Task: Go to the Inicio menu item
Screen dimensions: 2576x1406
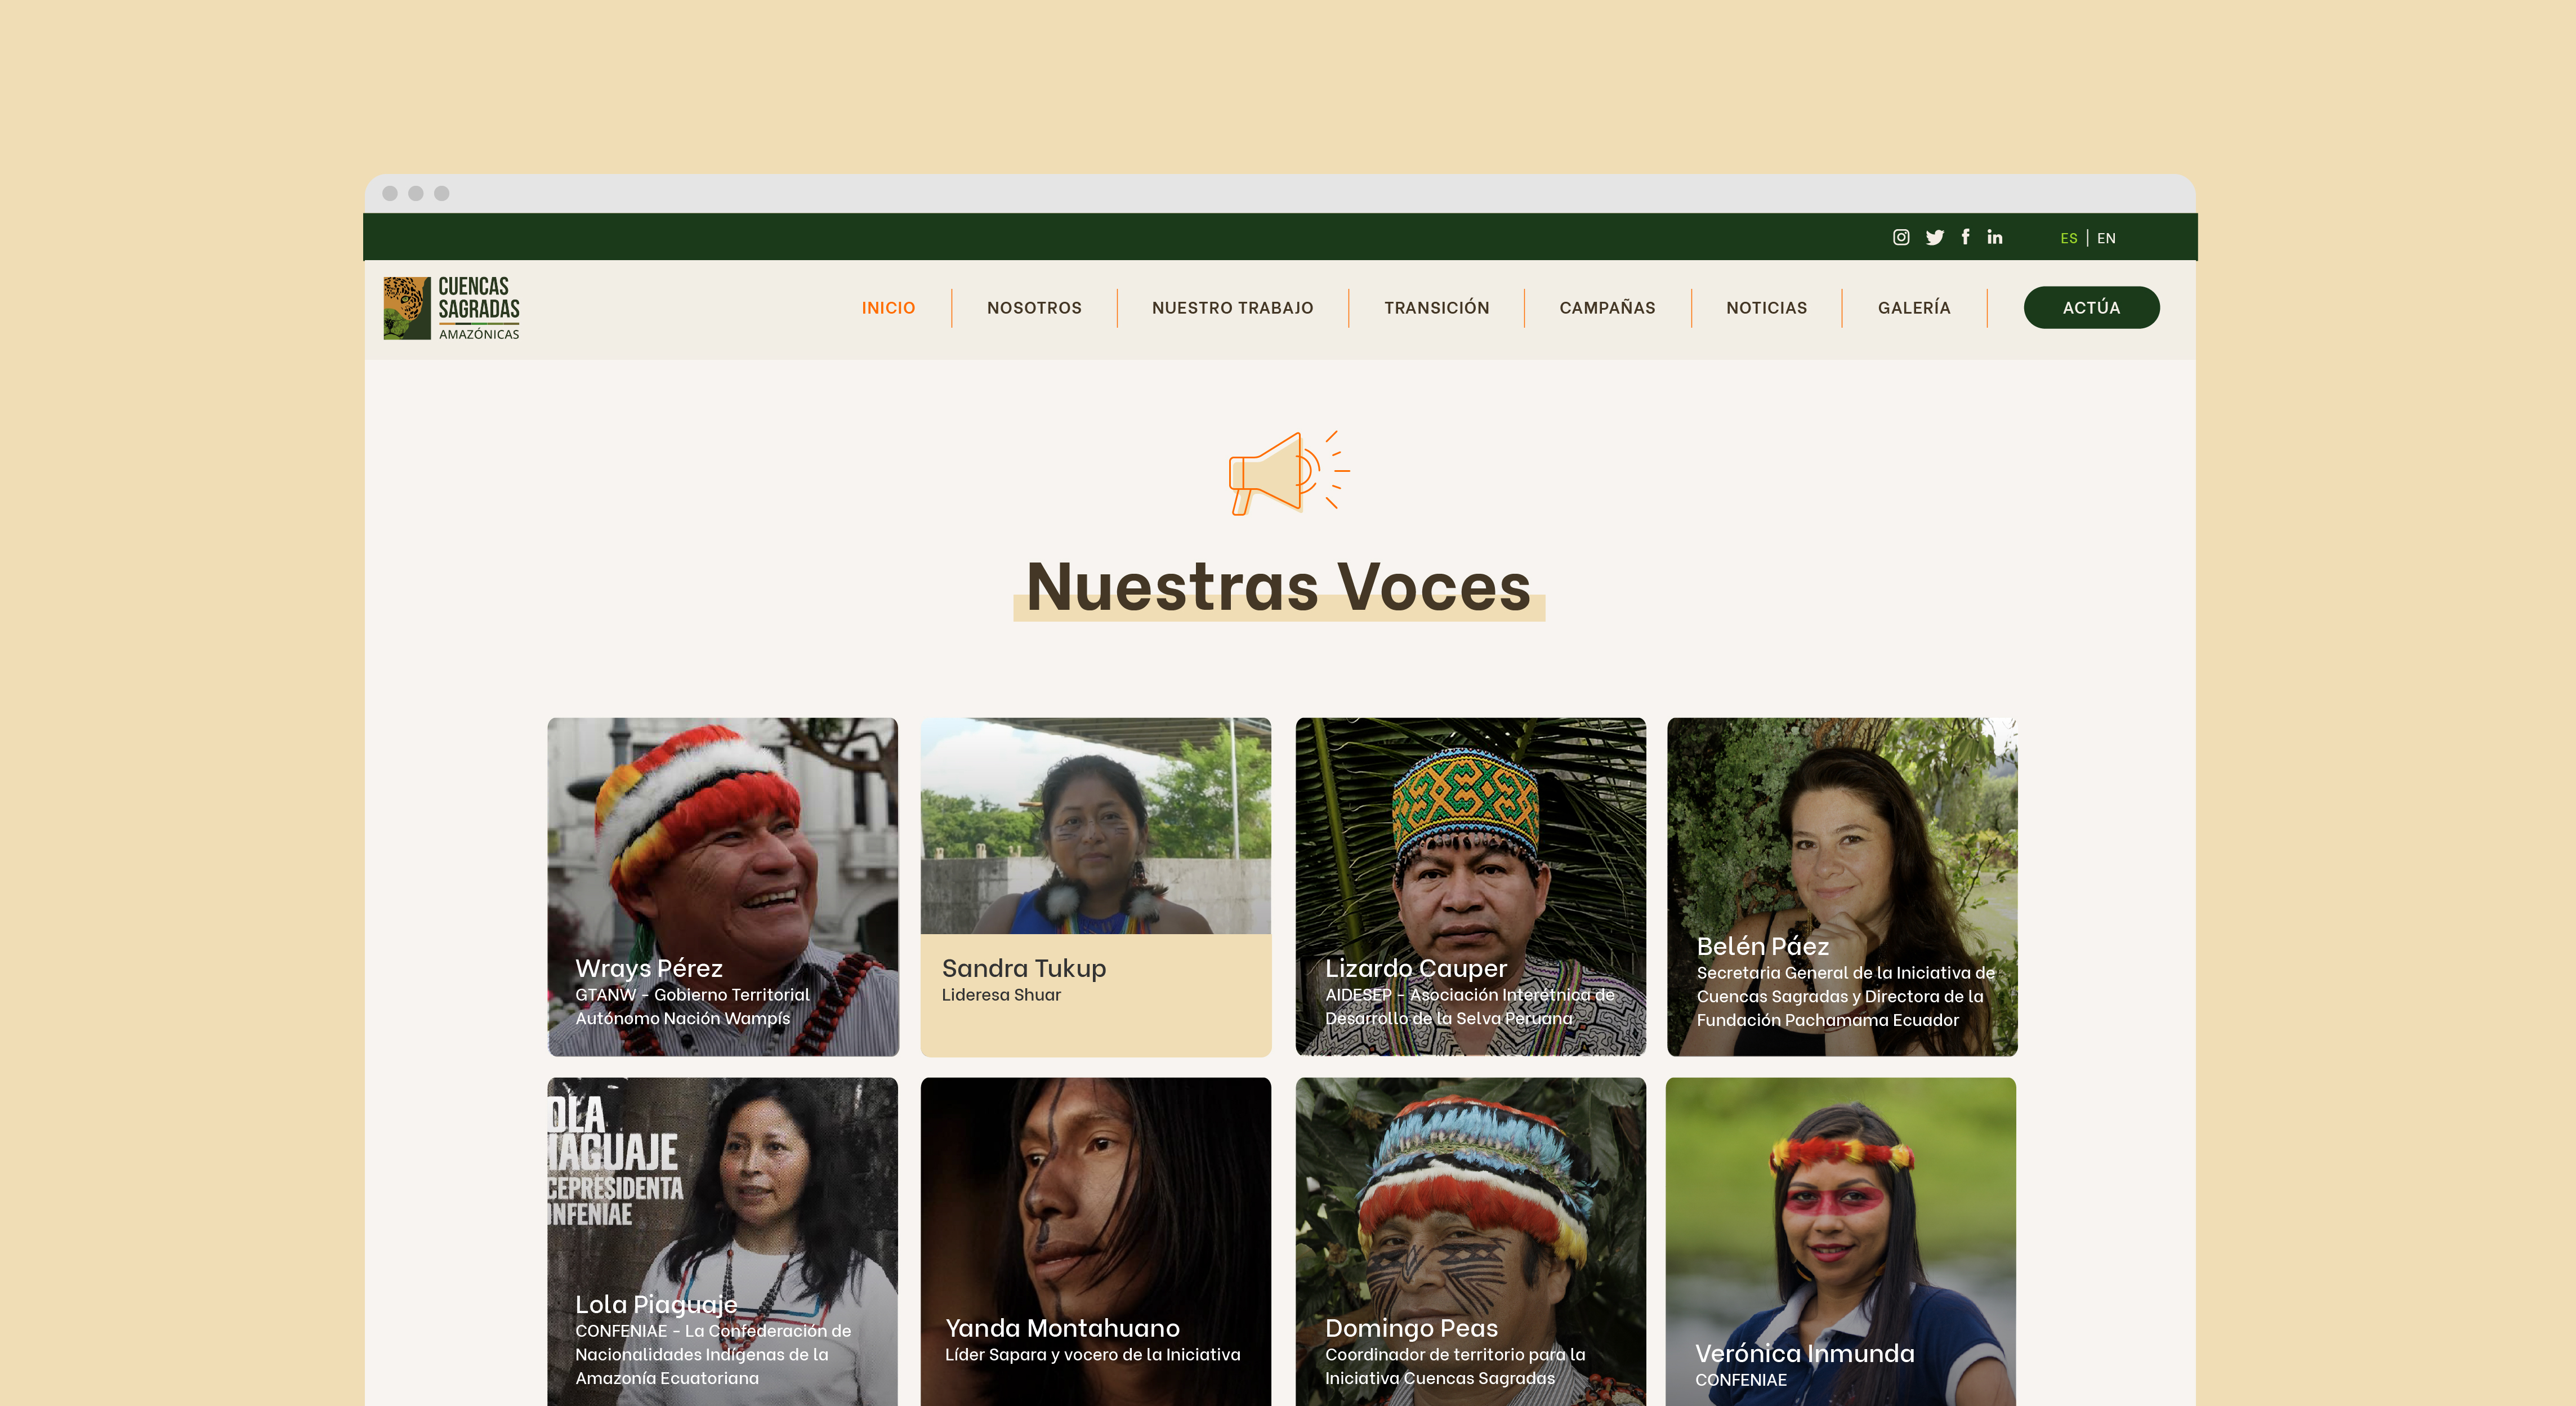Action: [888, 308]
